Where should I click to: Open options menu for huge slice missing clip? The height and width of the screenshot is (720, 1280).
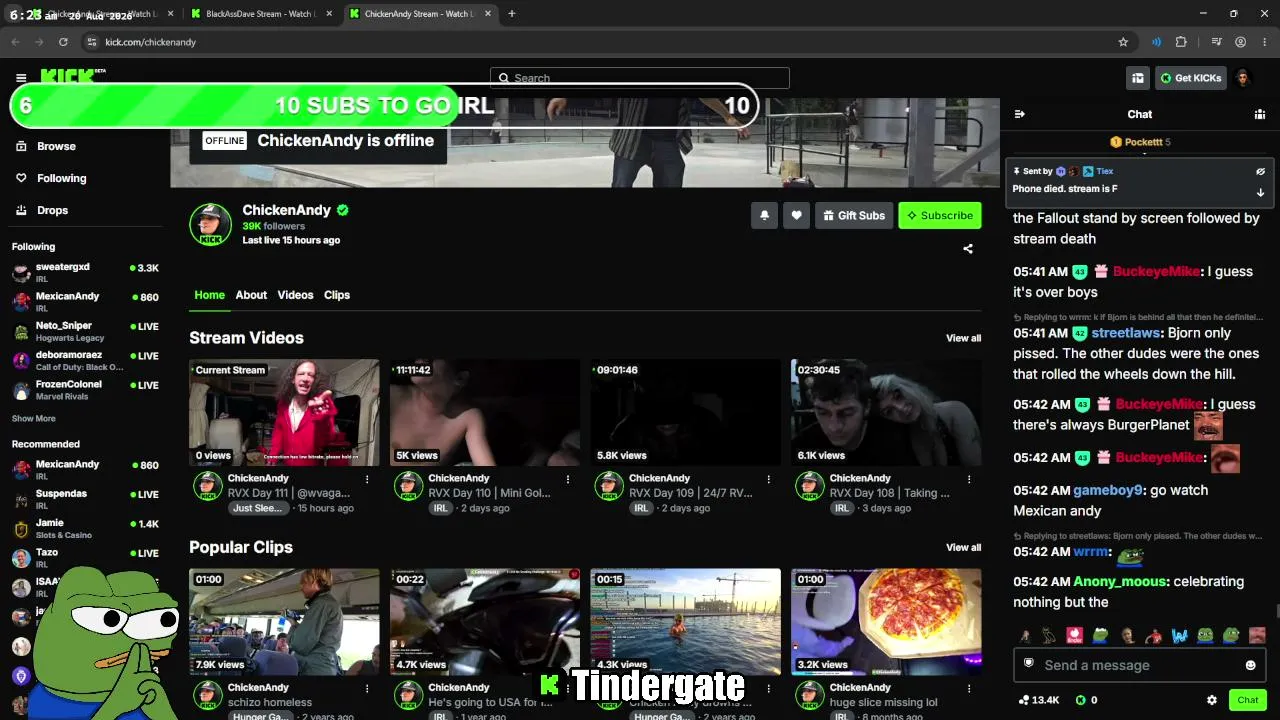click(x=969, y=688)
